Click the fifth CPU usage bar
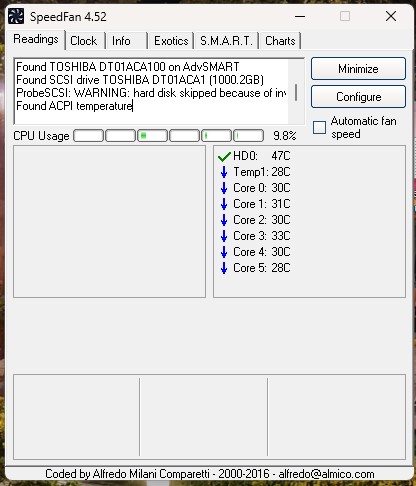The image size is (416, 486). point(216,136)
